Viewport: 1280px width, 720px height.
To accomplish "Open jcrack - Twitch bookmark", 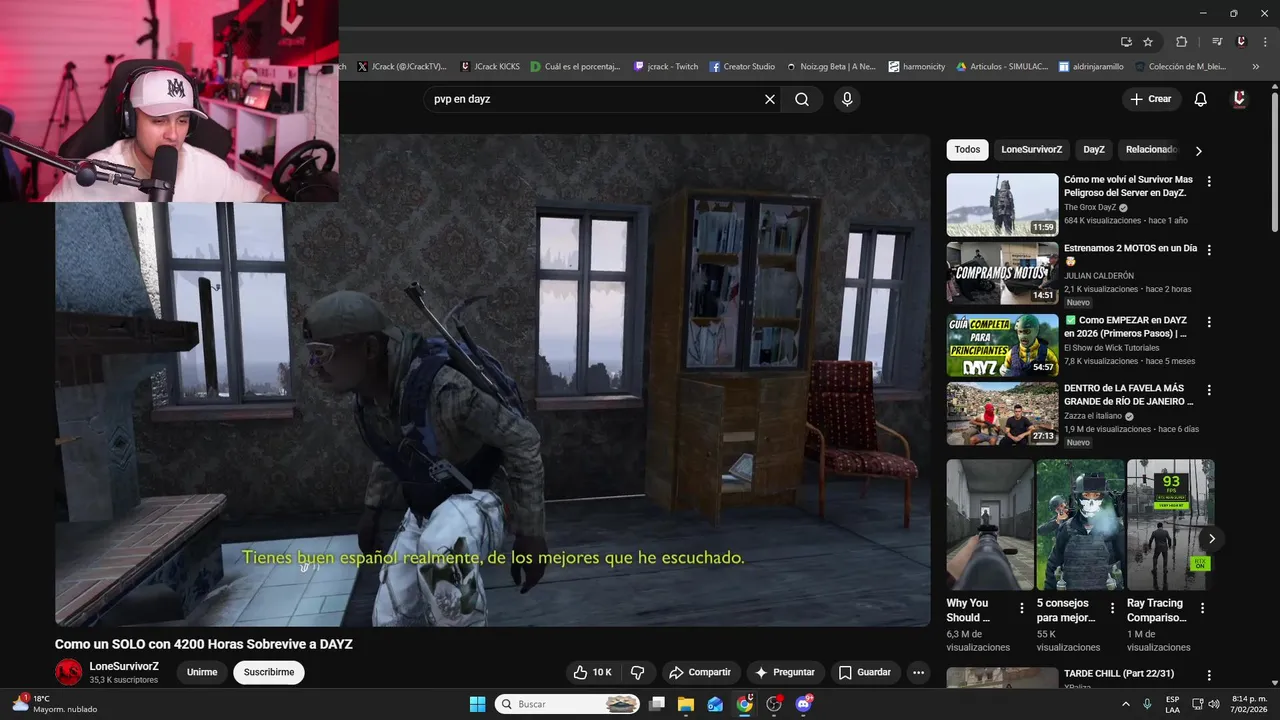I will point(666,67).
